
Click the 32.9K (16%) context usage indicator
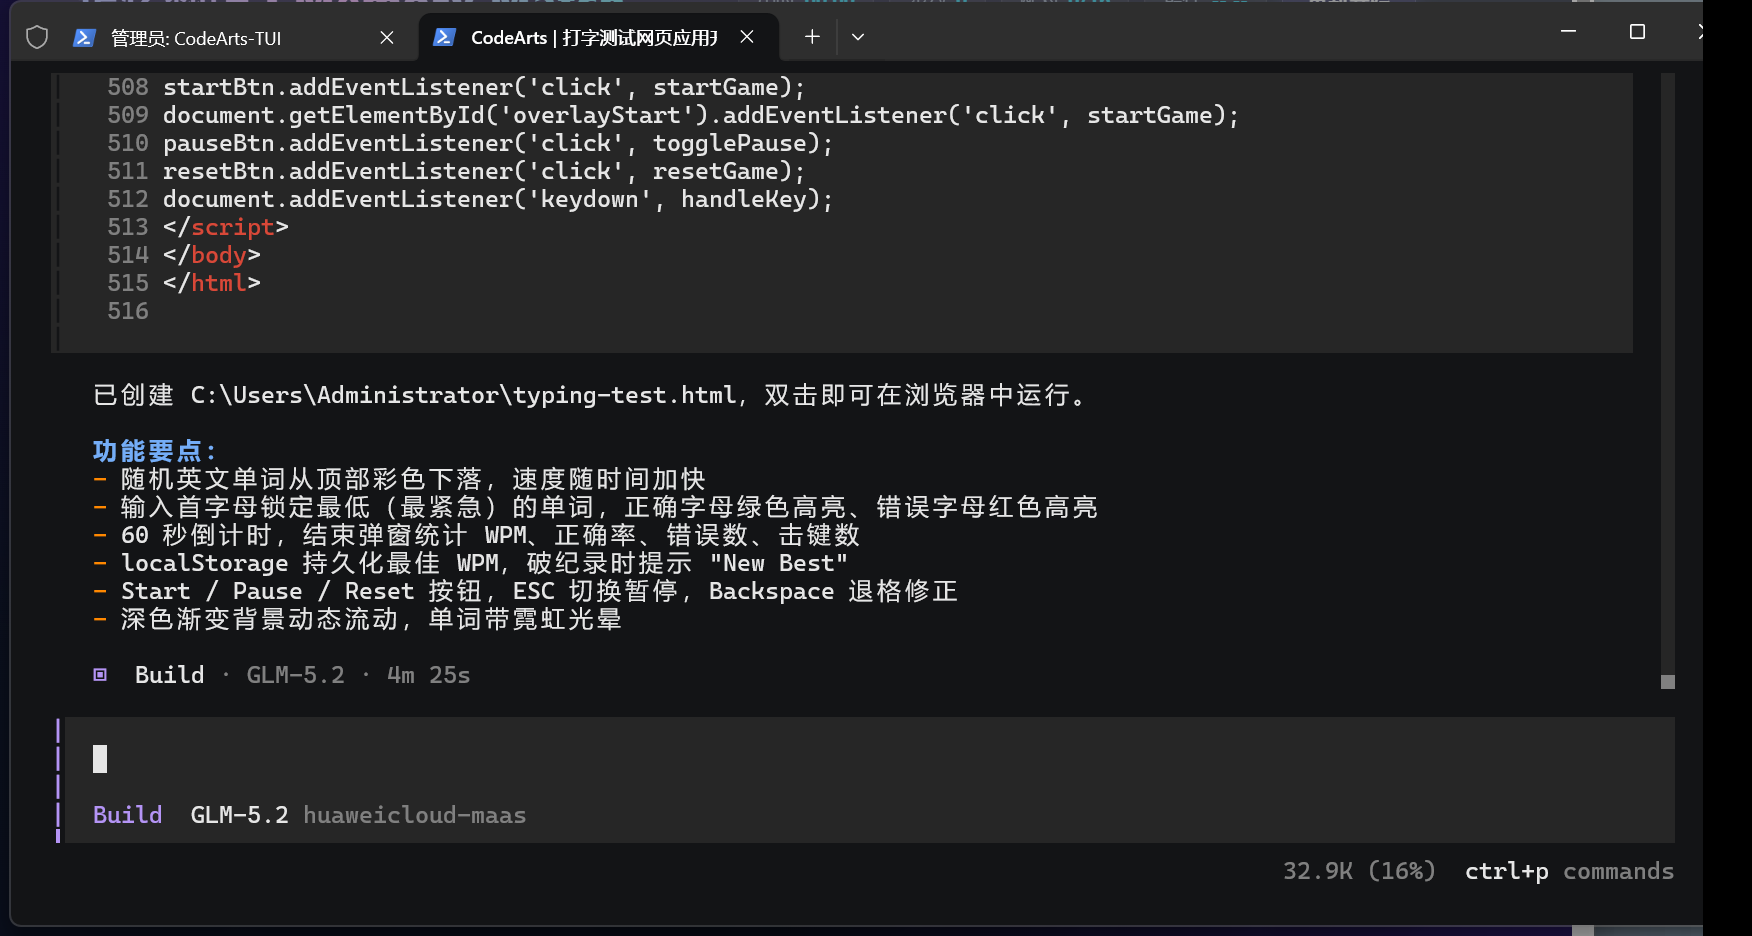pos(1359,871)
